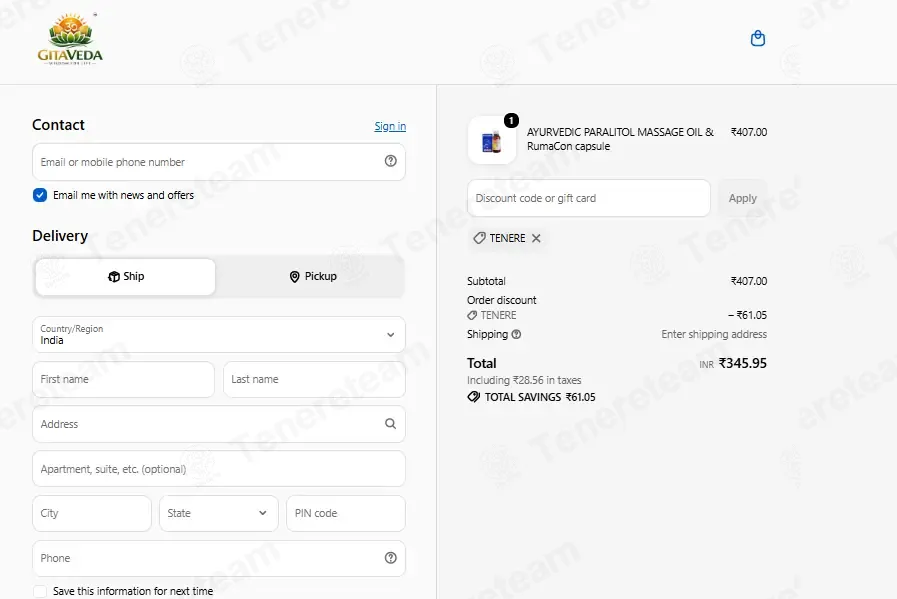
Task: Focus the City field
Action: (92, 513)
